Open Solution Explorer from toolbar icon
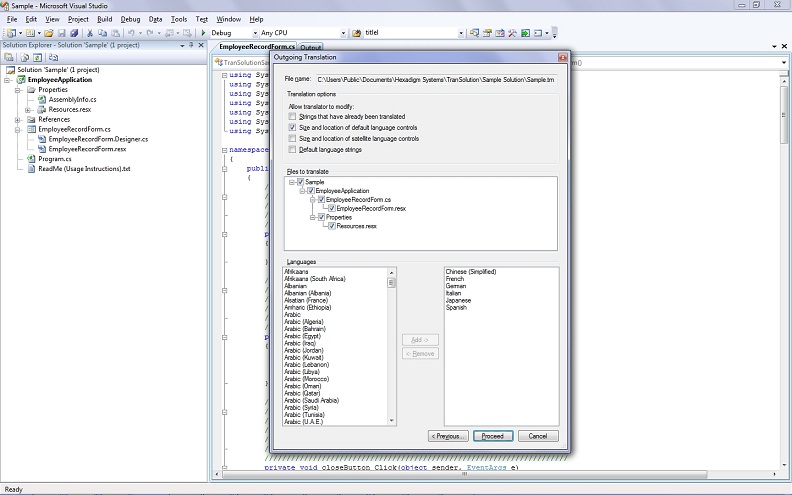 (x=474, y=33)
